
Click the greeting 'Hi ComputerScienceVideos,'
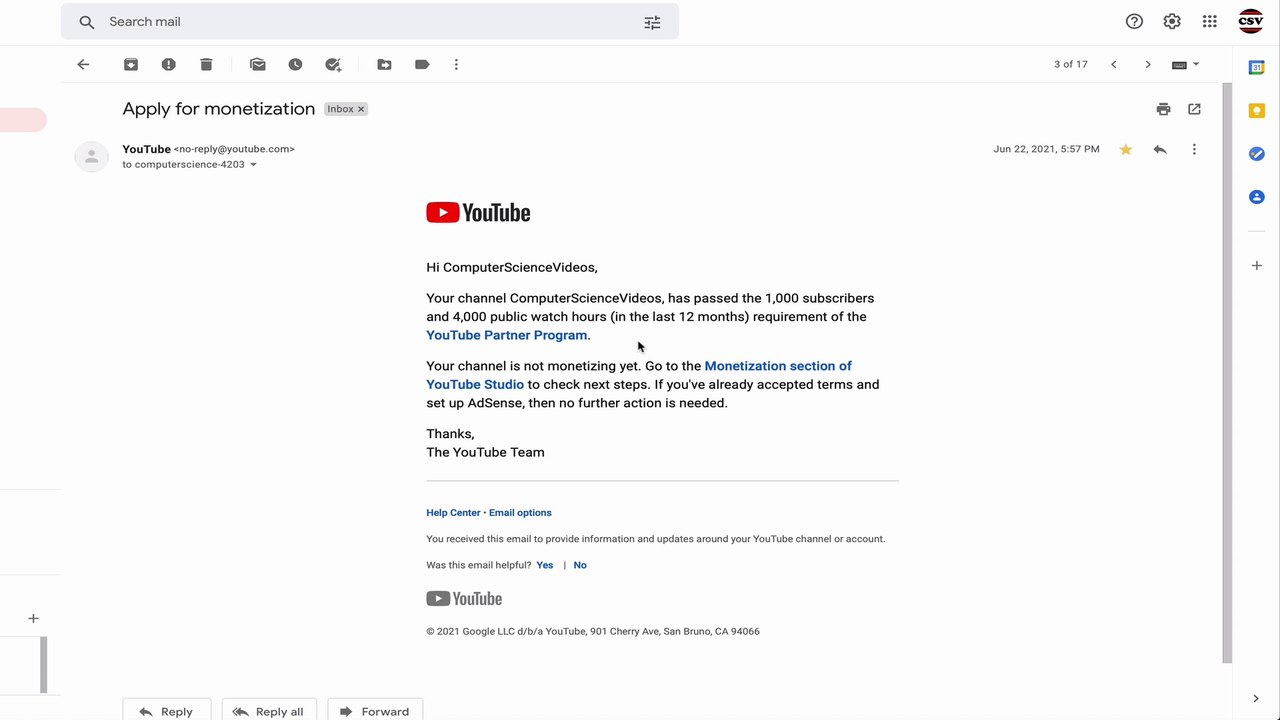point(512,268)
